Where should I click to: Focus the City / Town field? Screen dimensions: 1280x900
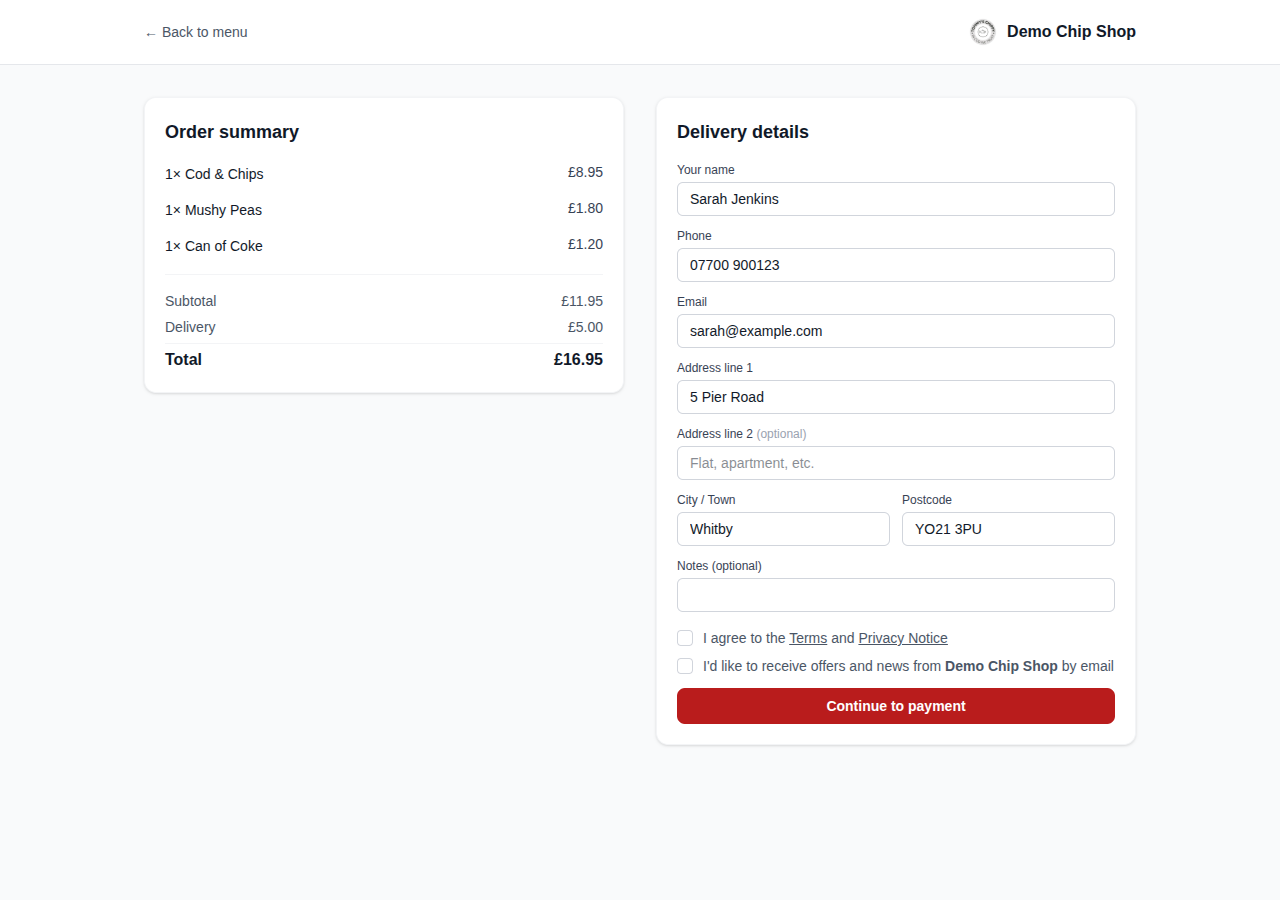[783, 529]
